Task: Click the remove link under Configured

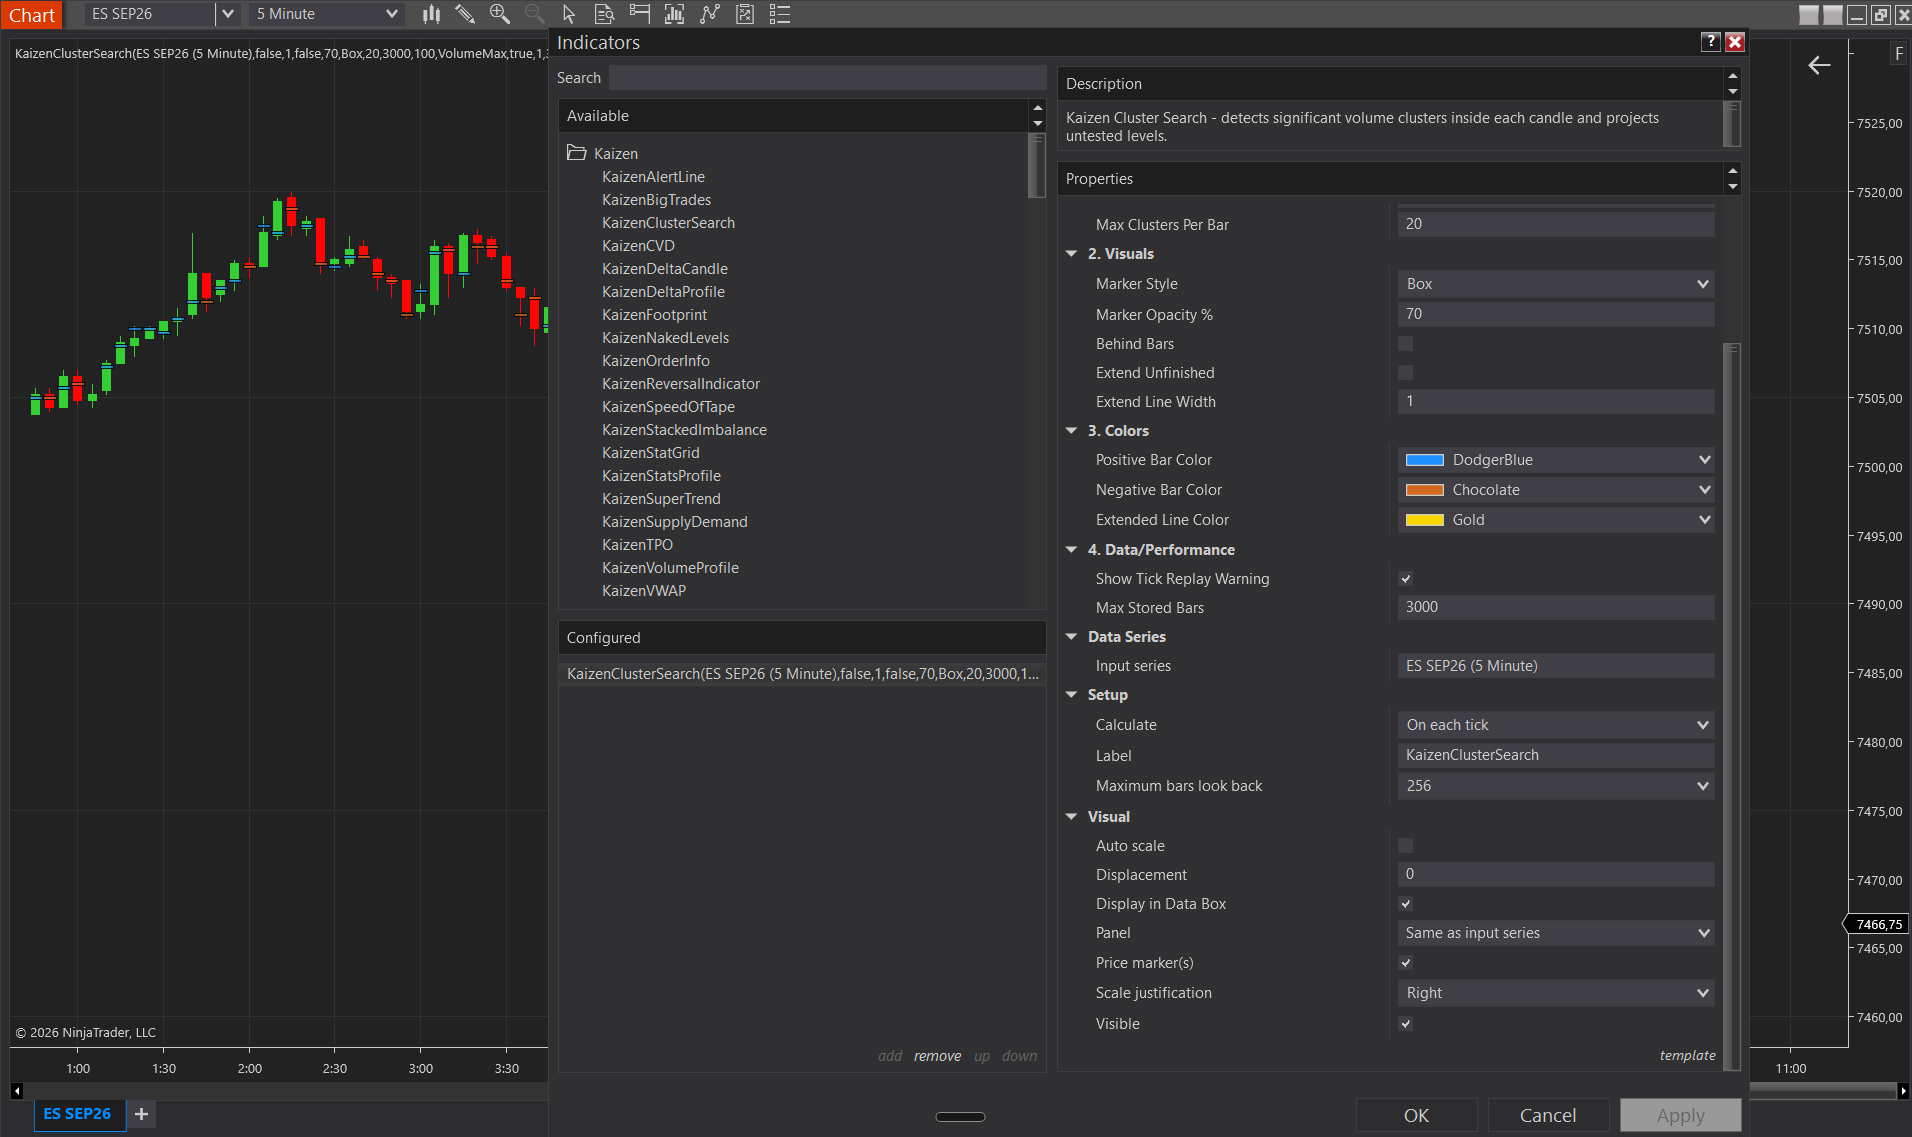Action: 937,1056
